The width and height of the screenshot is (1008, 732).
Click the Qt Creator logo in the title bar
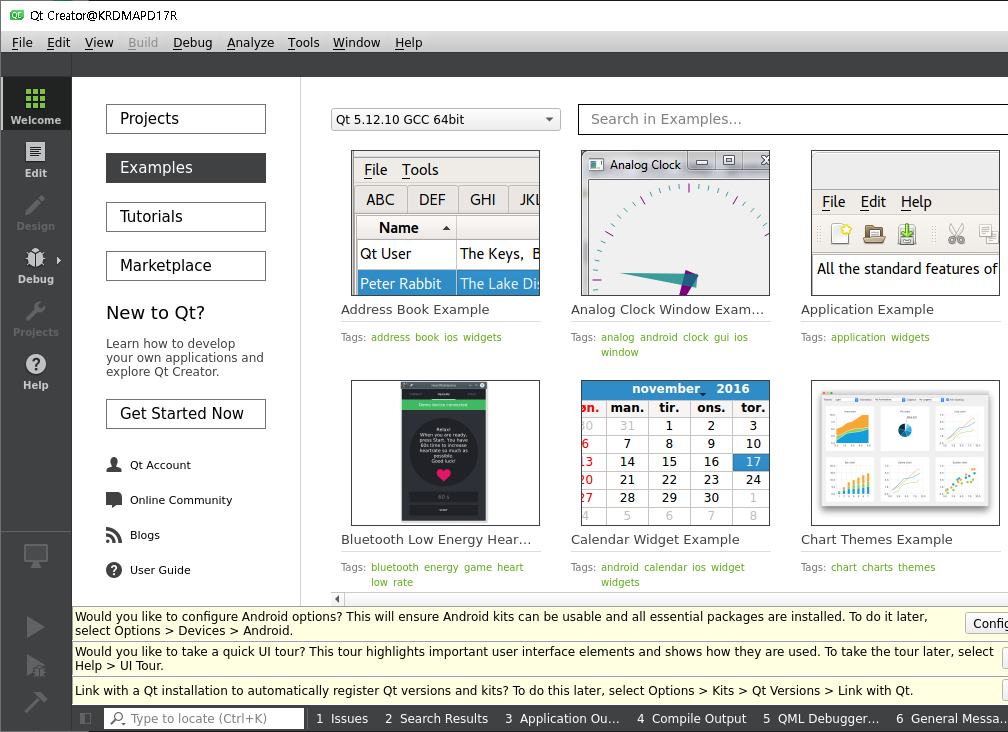(17, 15)
